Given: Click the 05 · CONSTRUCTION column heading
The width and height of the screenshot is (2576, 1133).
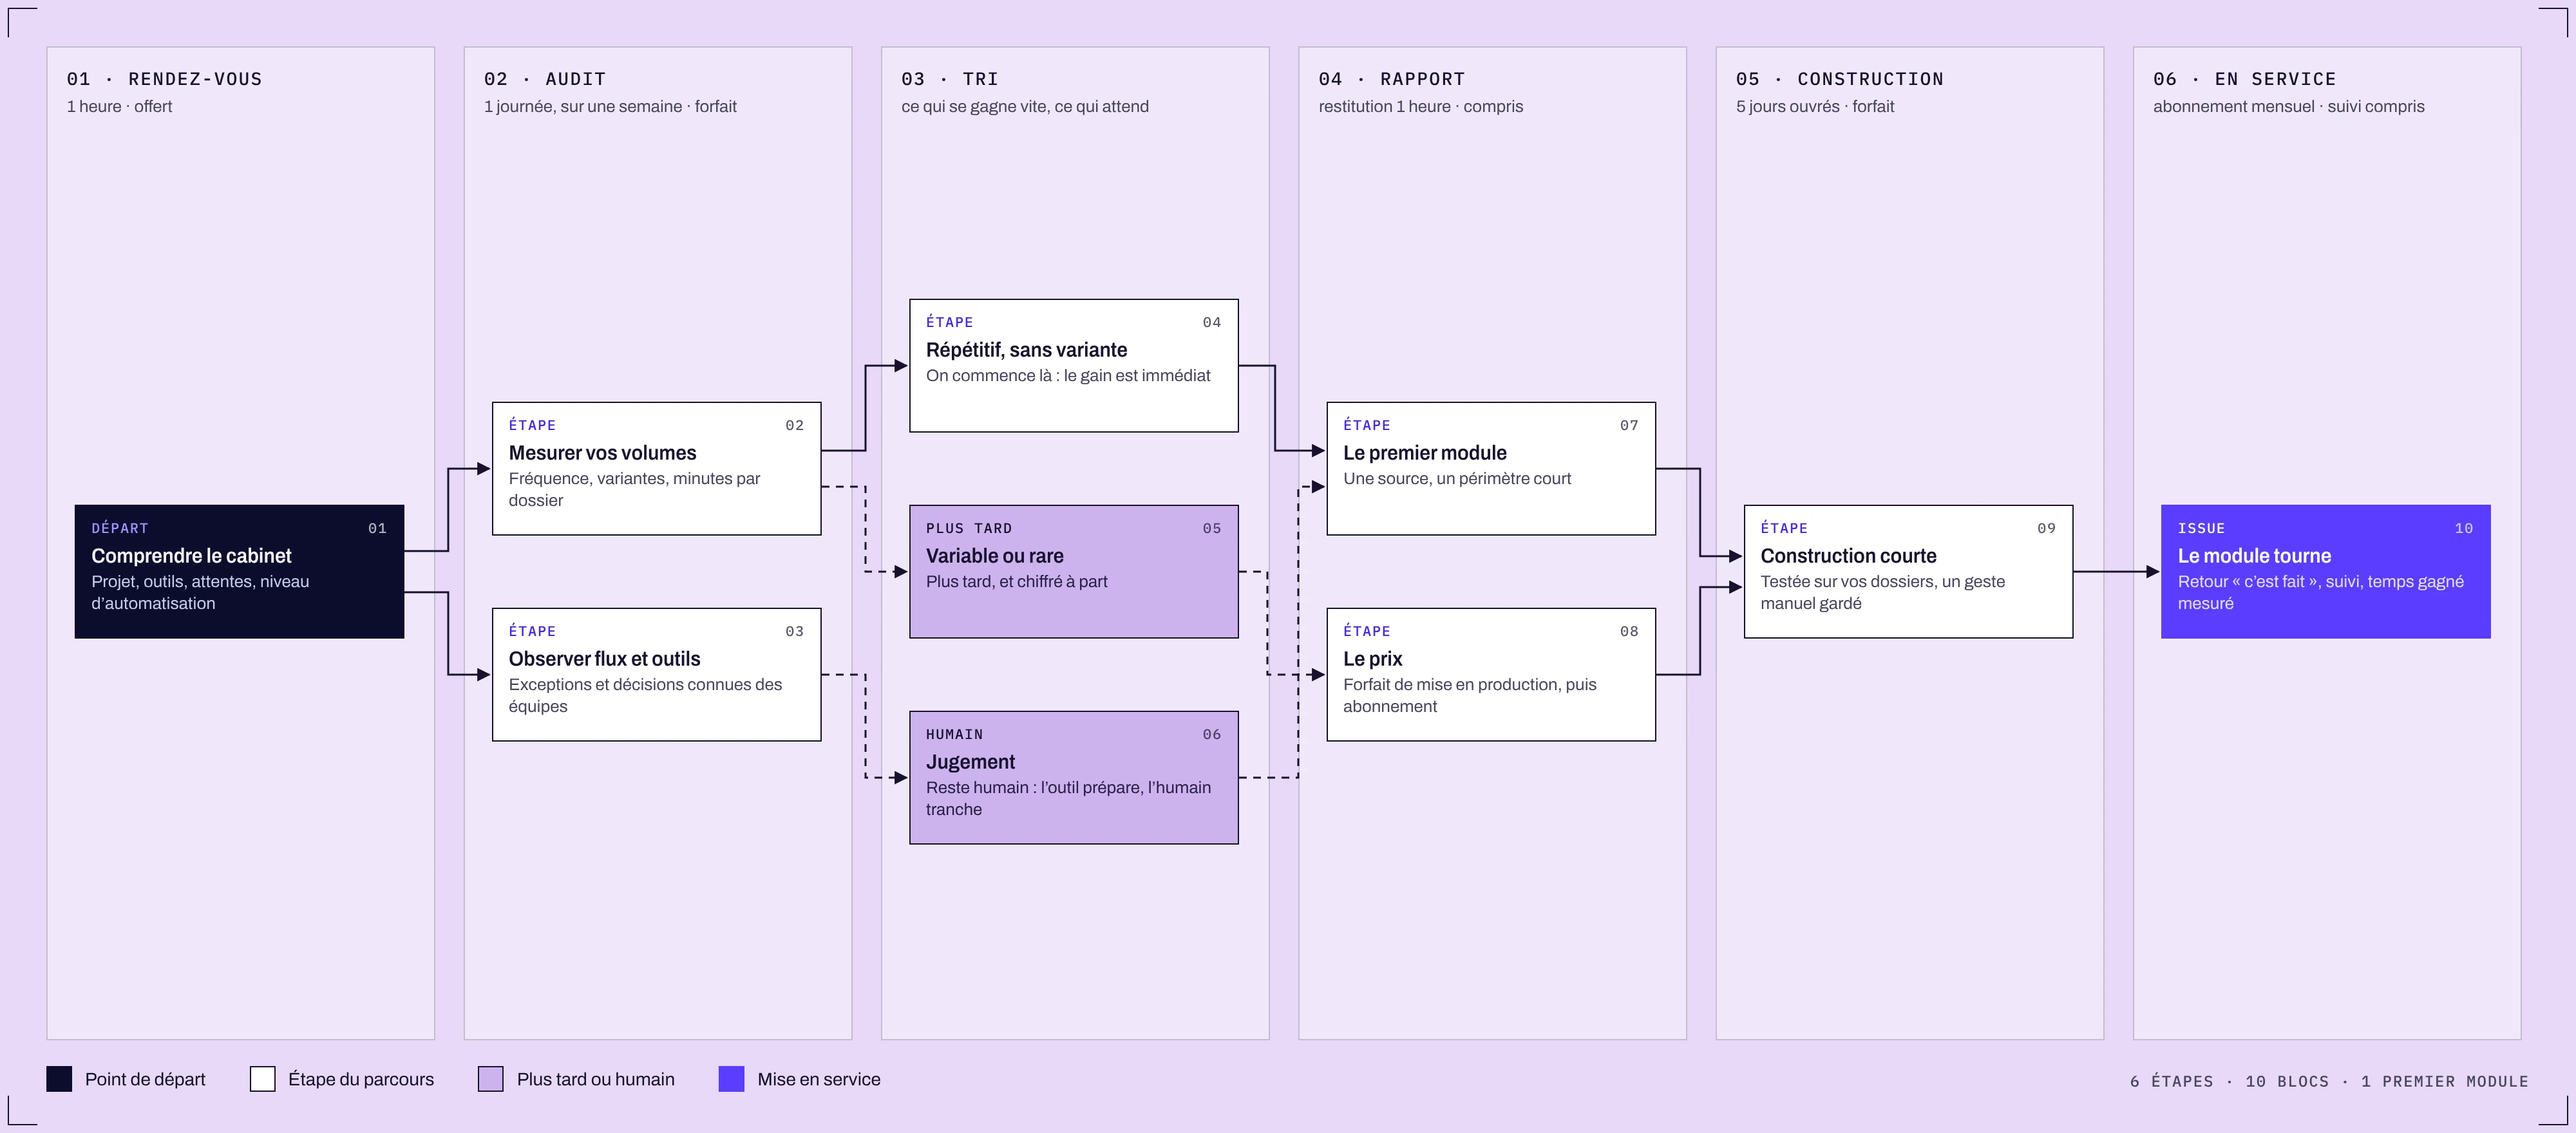Looking at the screenshot, I should pos(1840,79).
